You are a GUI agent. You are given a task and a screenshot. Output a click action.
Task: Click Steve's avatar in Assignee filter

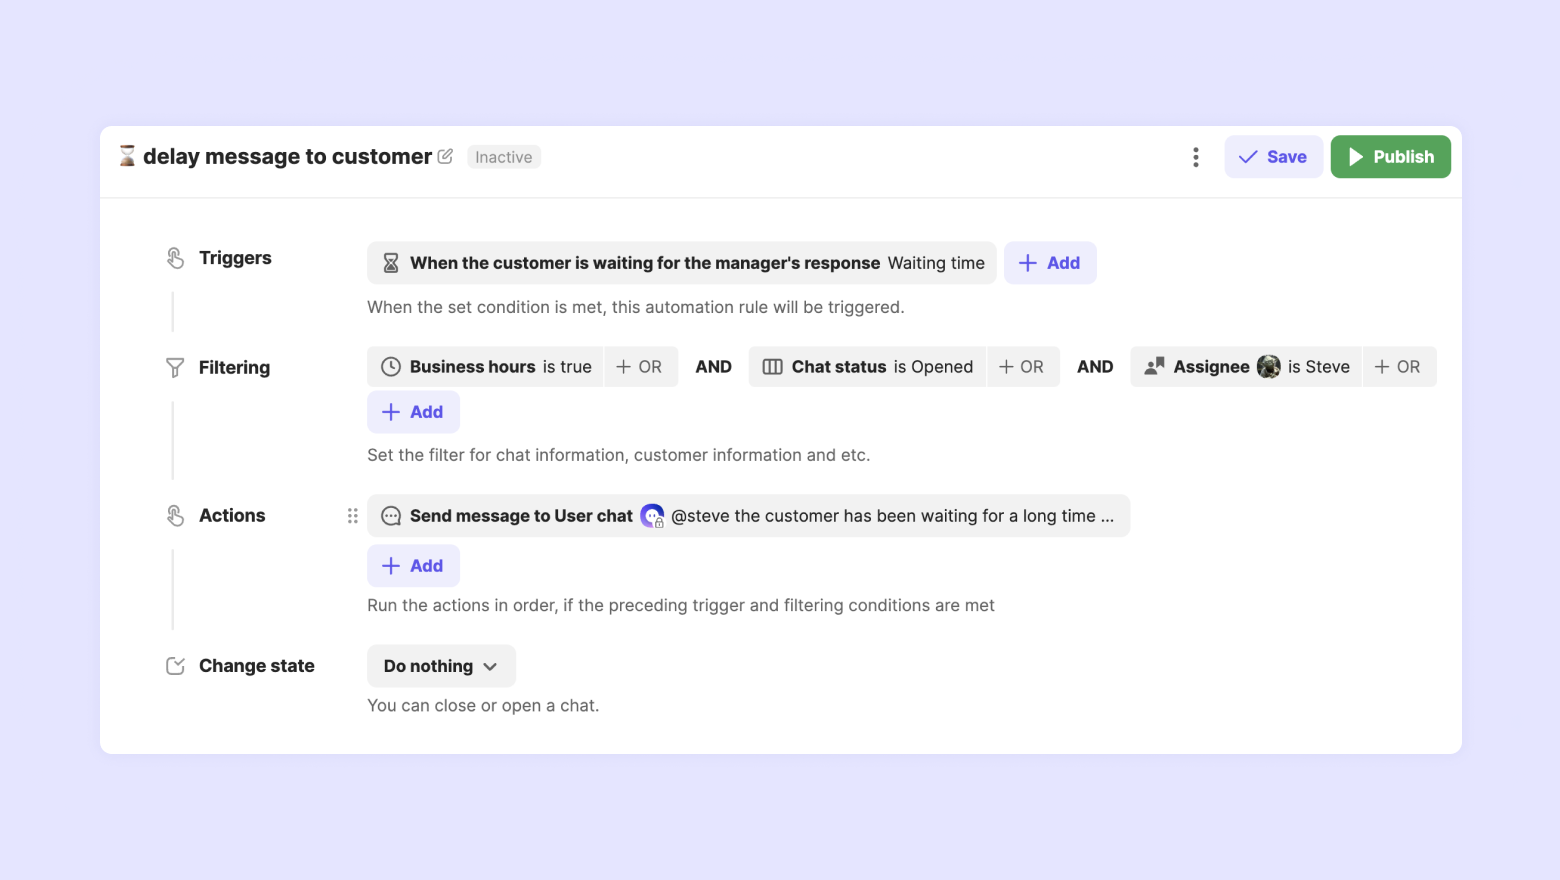[x=1268, y=367]
